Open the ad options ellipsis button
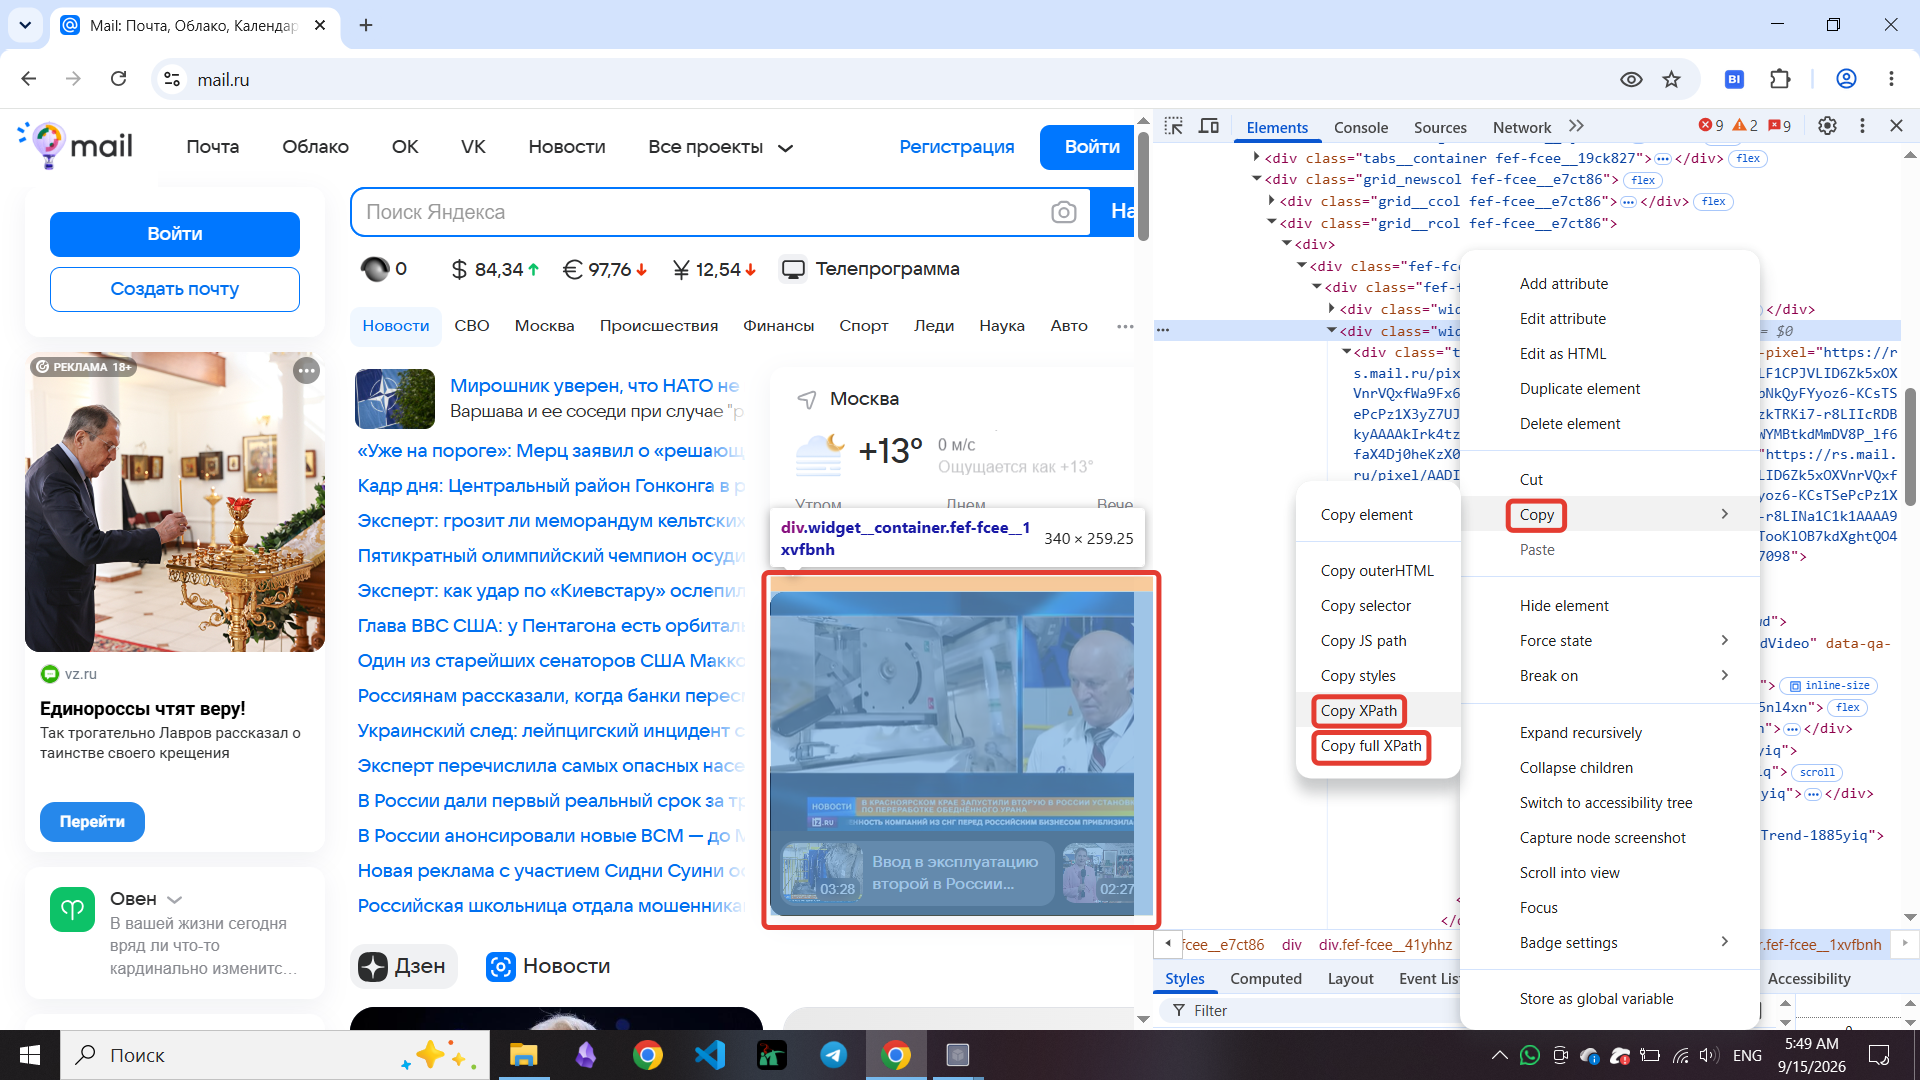The image size is (1920, 1080). coord(306,371)
